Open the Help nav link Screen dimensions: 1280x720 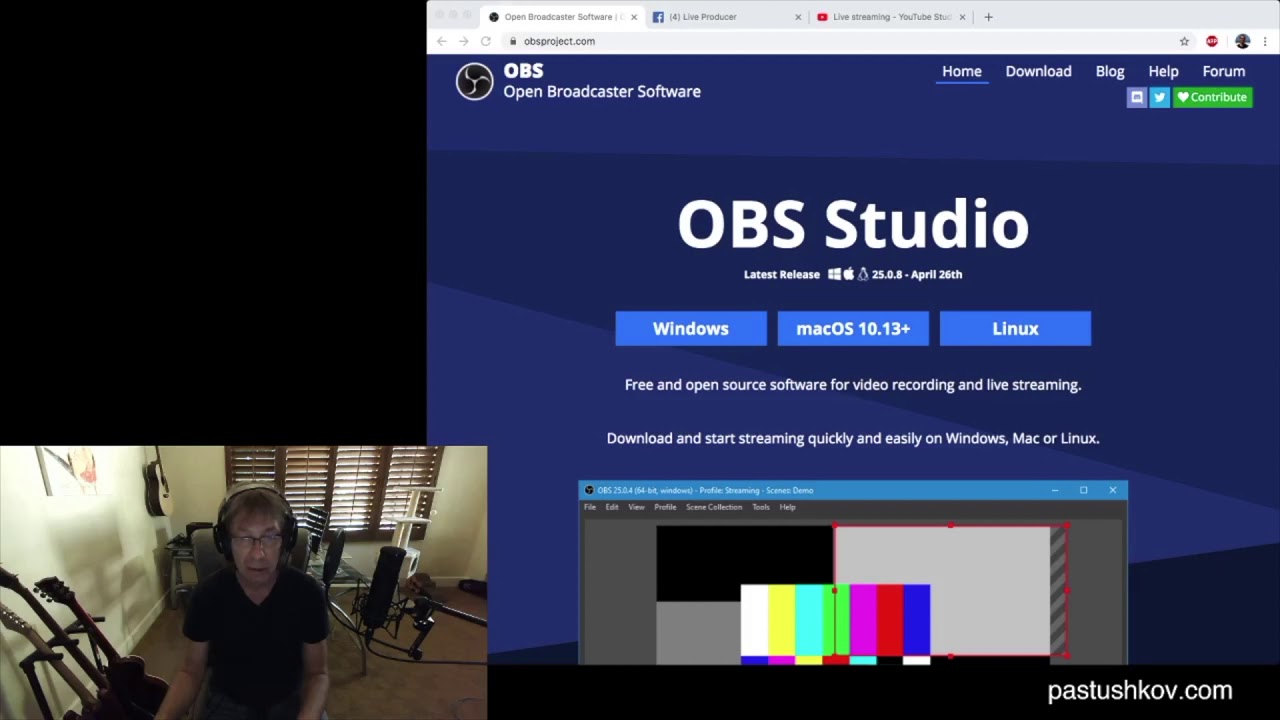[x=1163, y=71]
